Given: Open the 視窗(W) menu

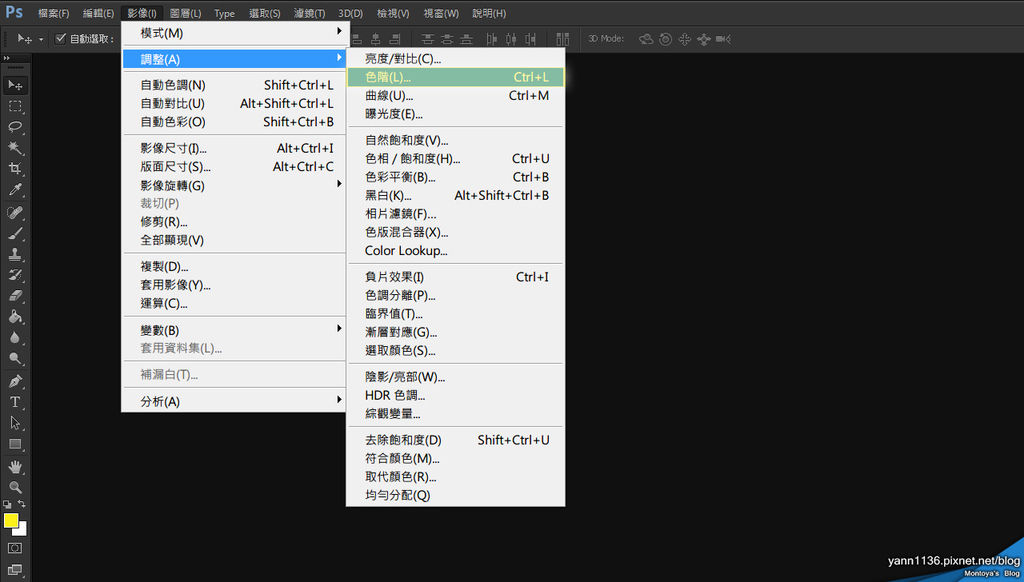Looking at the screenshot, I should pyautogui.click(x=441, y=13).
